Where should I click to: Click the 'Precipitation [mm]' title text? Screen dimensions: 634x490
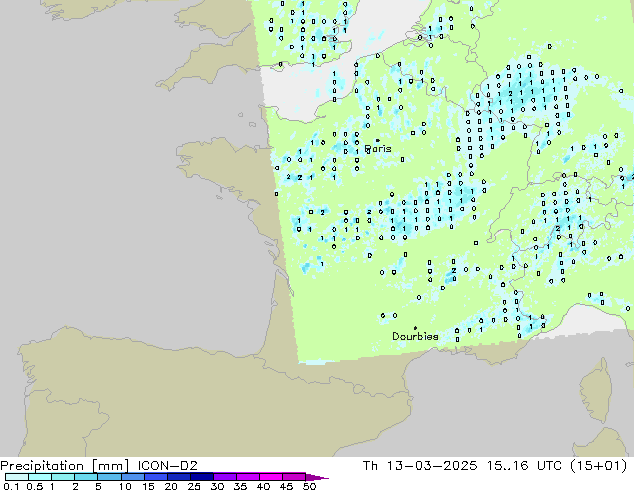click(65, 466)
